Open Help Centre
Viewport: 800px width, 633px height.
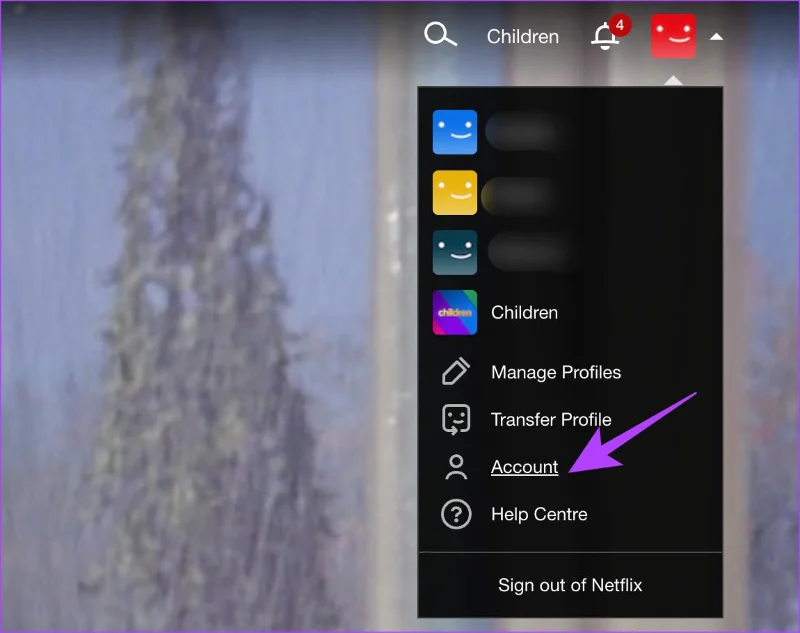coord(539,514)
